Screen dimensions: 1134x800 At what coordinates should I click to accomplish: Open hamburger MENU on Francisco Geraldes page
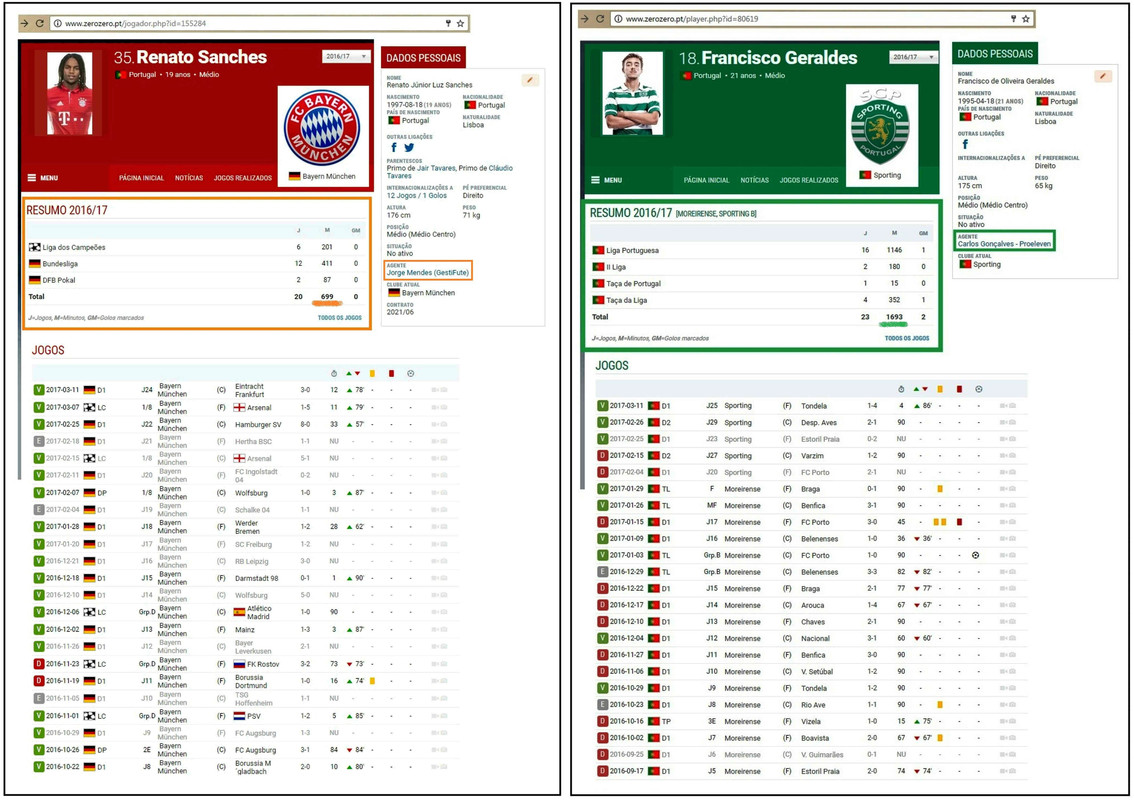coord(606,180)
